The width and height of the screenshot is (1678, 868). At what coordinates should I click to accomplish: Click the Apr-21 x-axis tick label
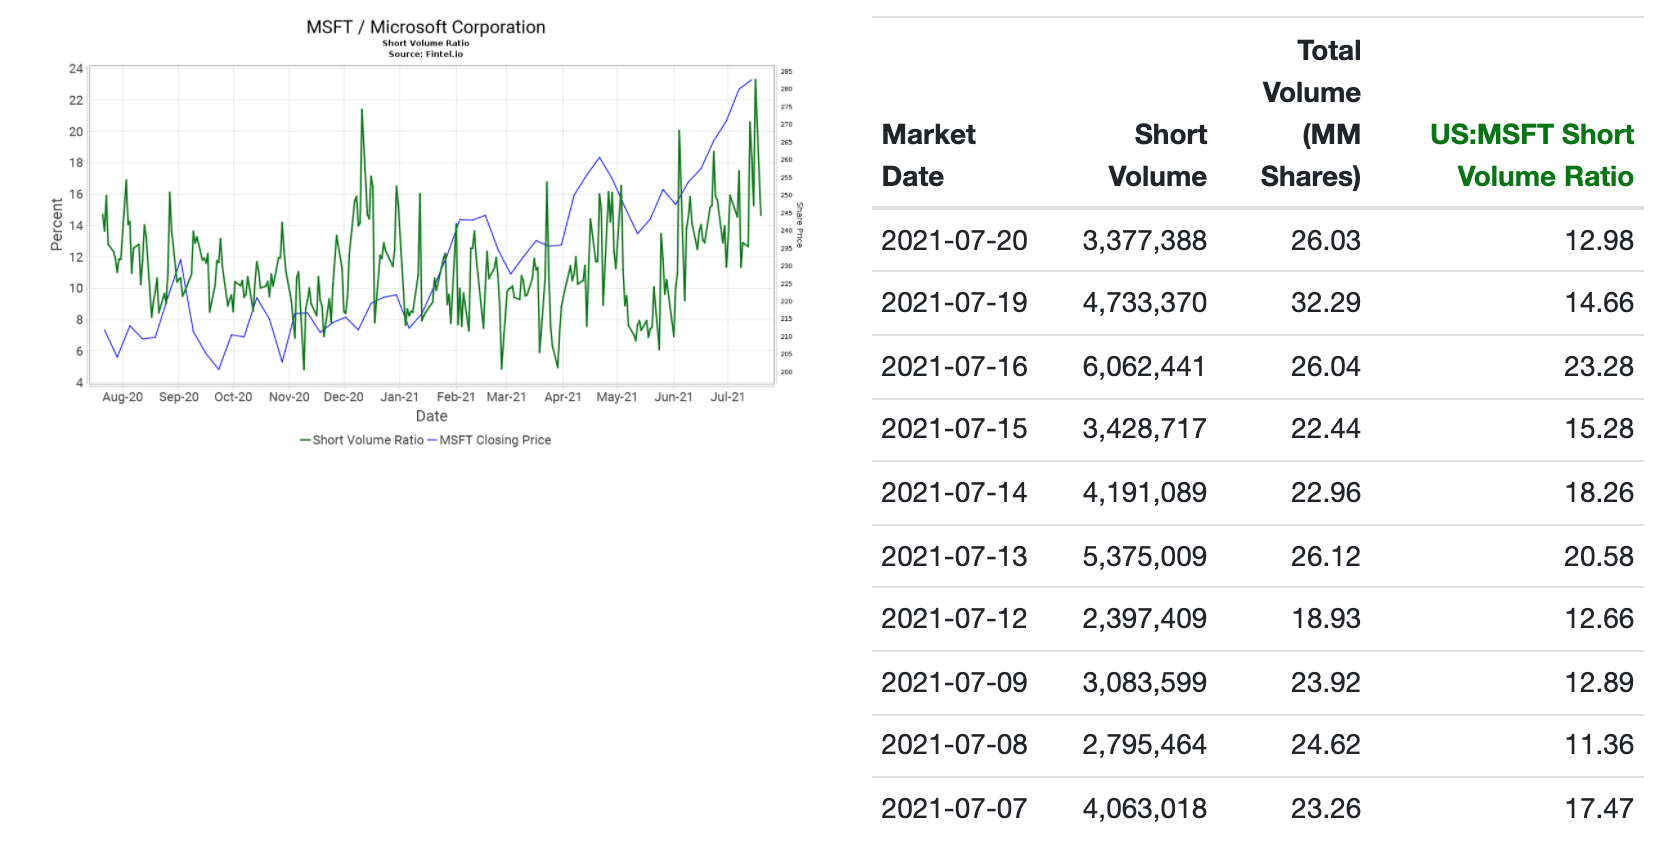(x=563, y=397)
